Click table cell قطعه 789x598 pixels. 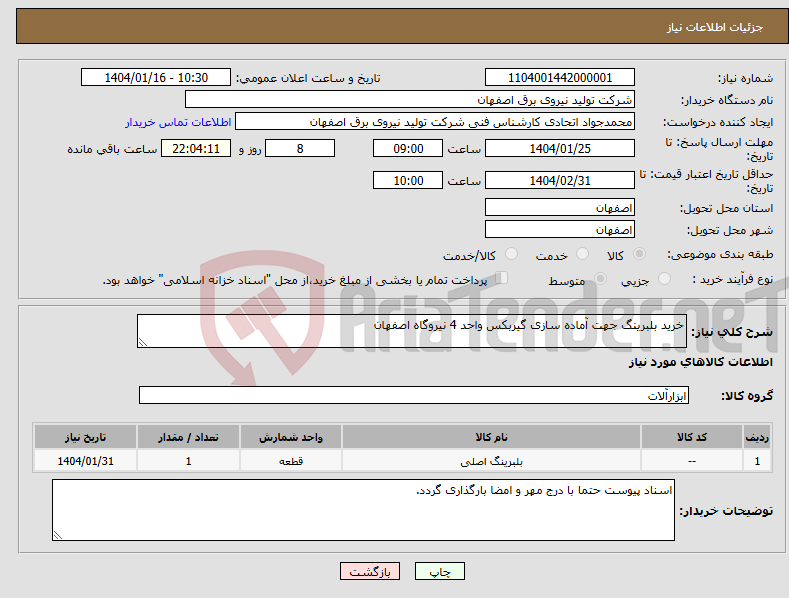click(291, 461)
